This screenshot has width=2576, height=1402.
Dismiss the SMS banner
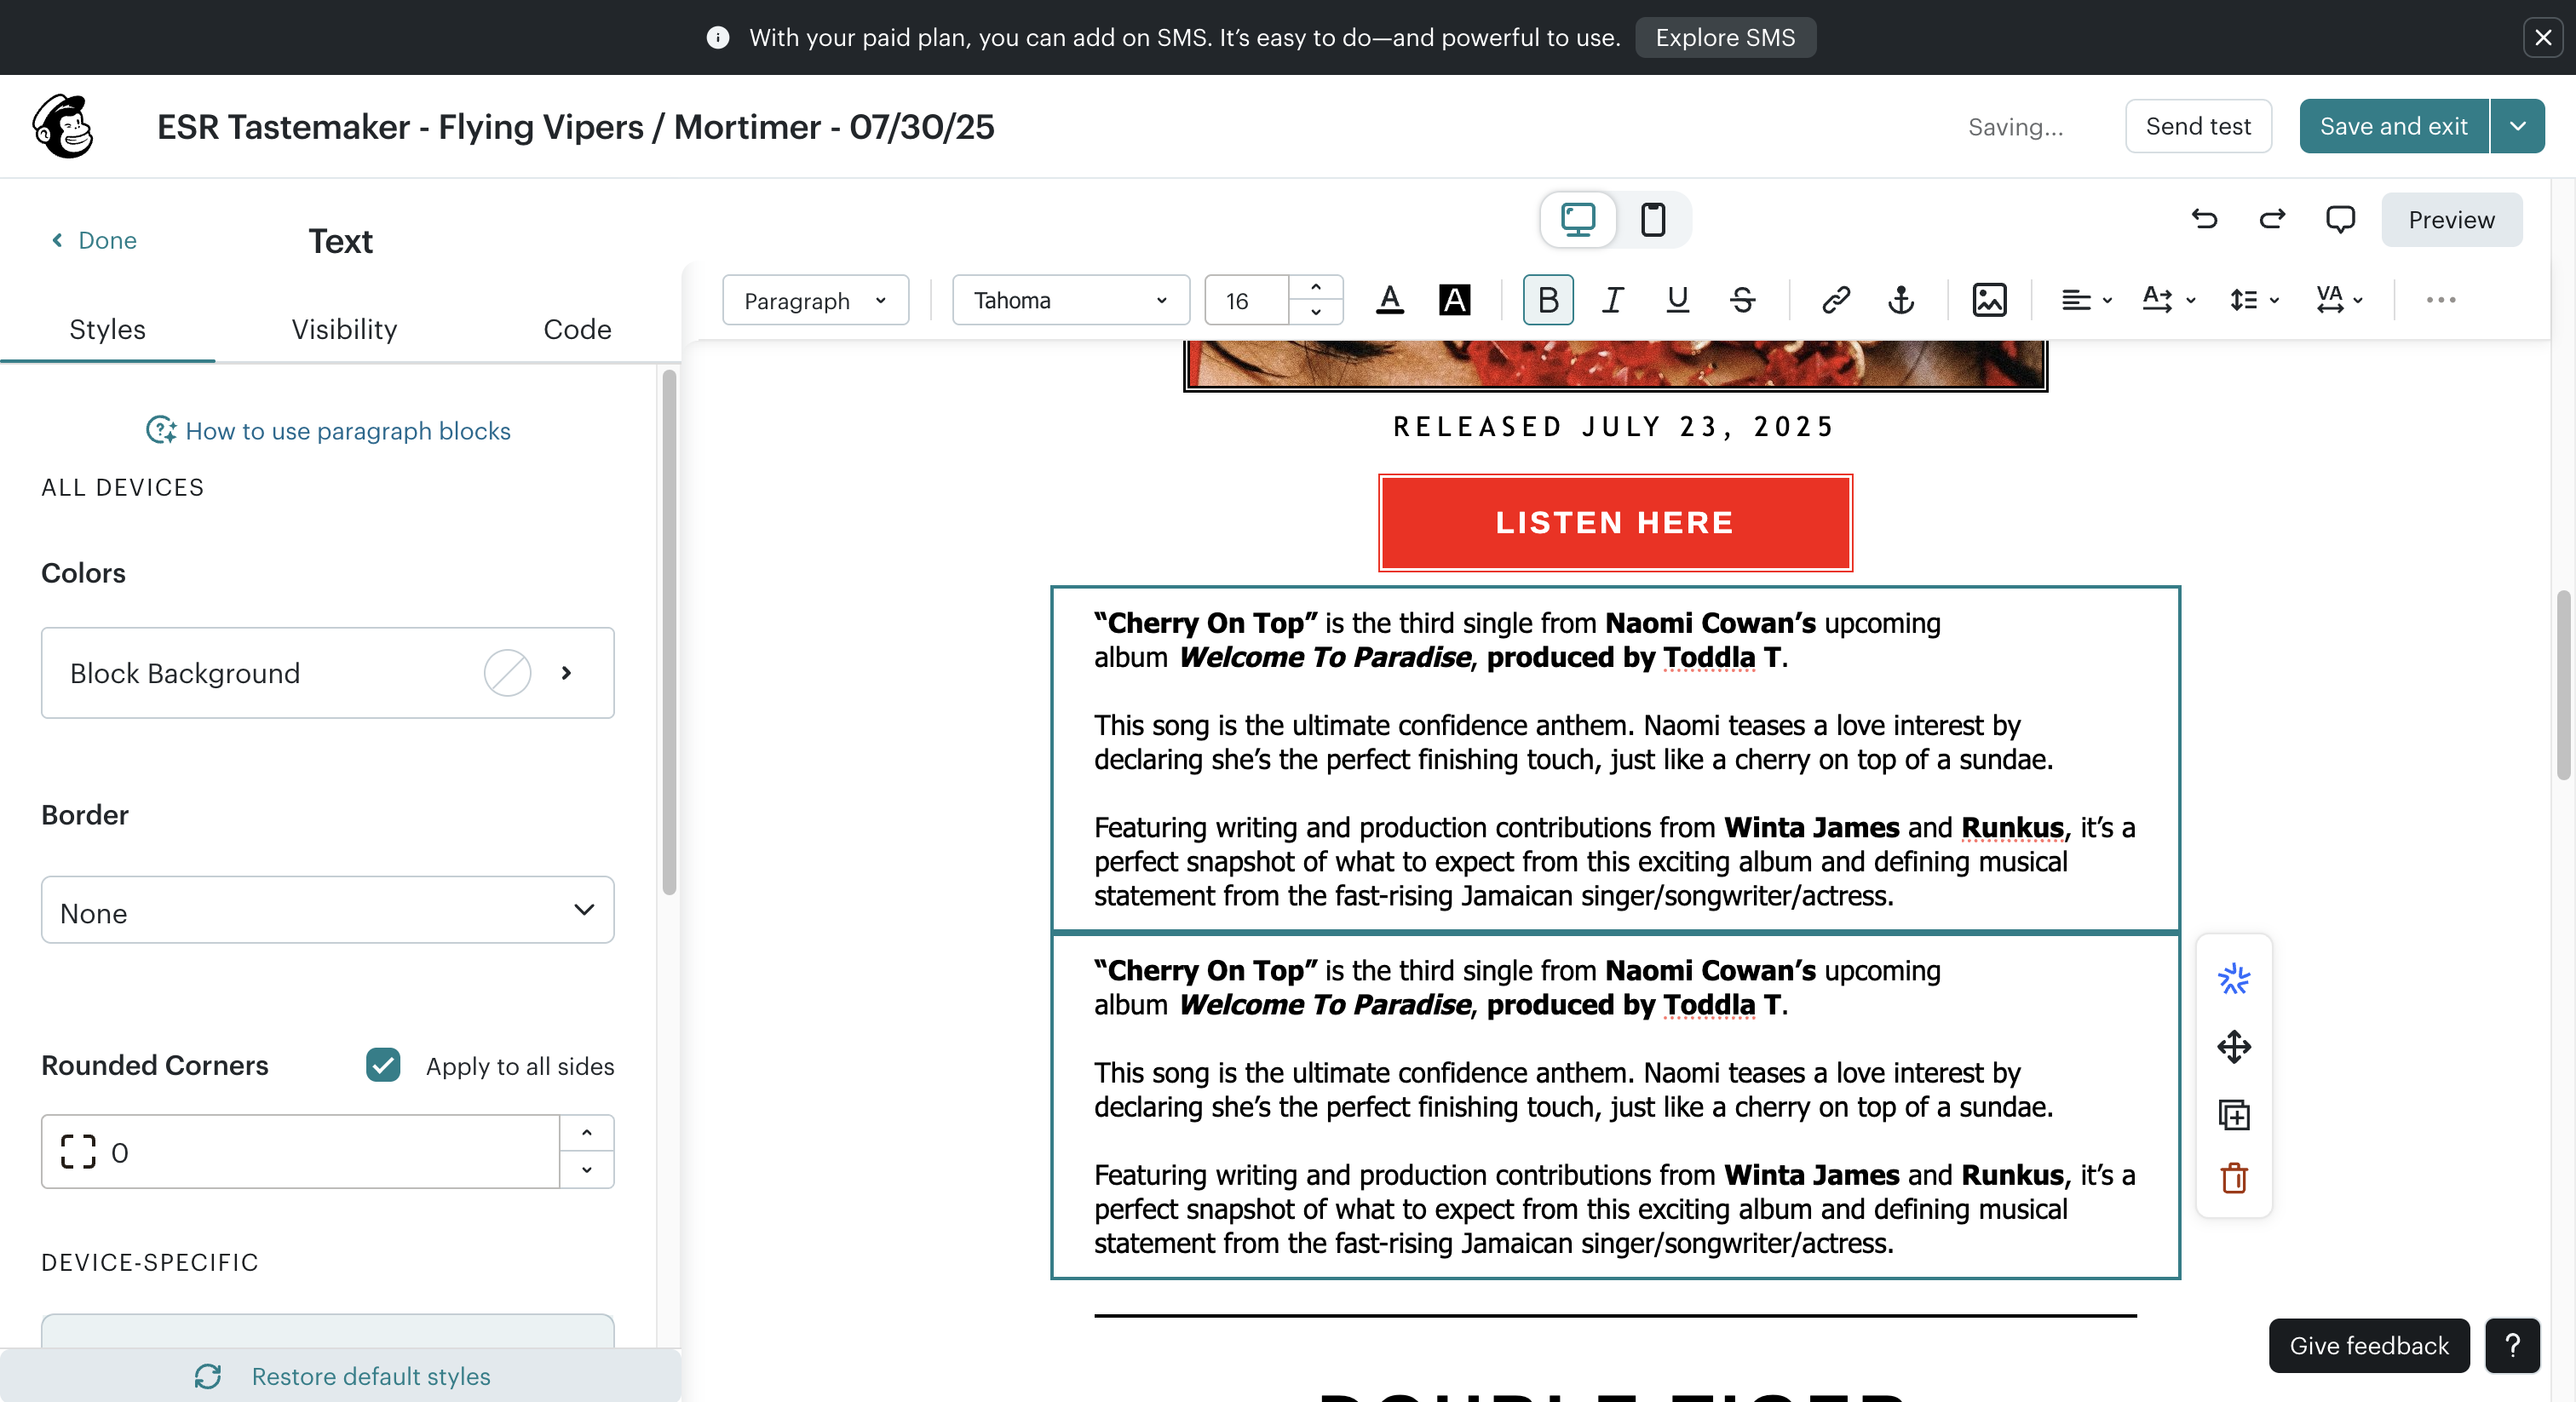tap(2543, 37)
